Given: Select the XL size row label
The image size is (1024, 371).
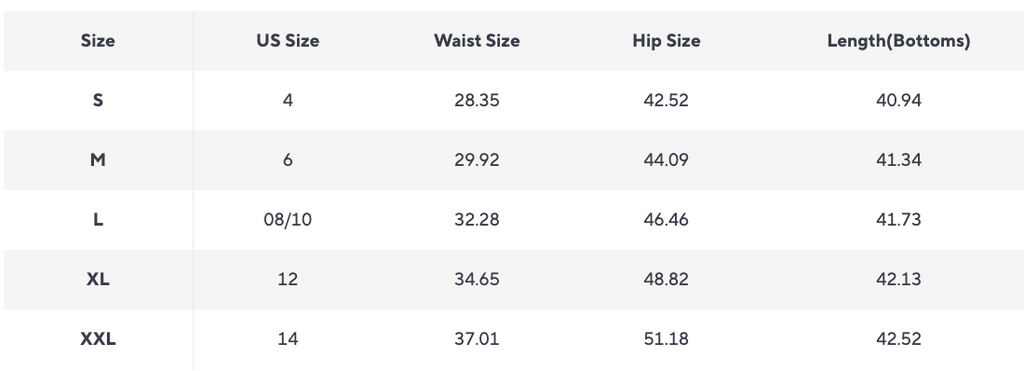Looking at the screenshot, I should pyautogui.click(x=98, y=280).
